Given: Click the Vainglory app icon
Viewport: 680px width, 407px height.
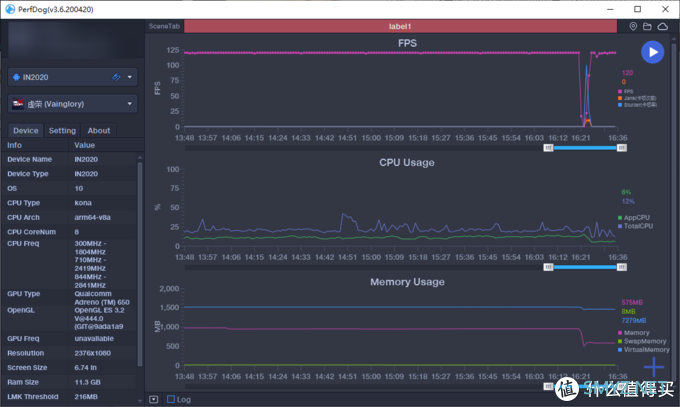Looking at the screenshot, I should pos(18,104).
